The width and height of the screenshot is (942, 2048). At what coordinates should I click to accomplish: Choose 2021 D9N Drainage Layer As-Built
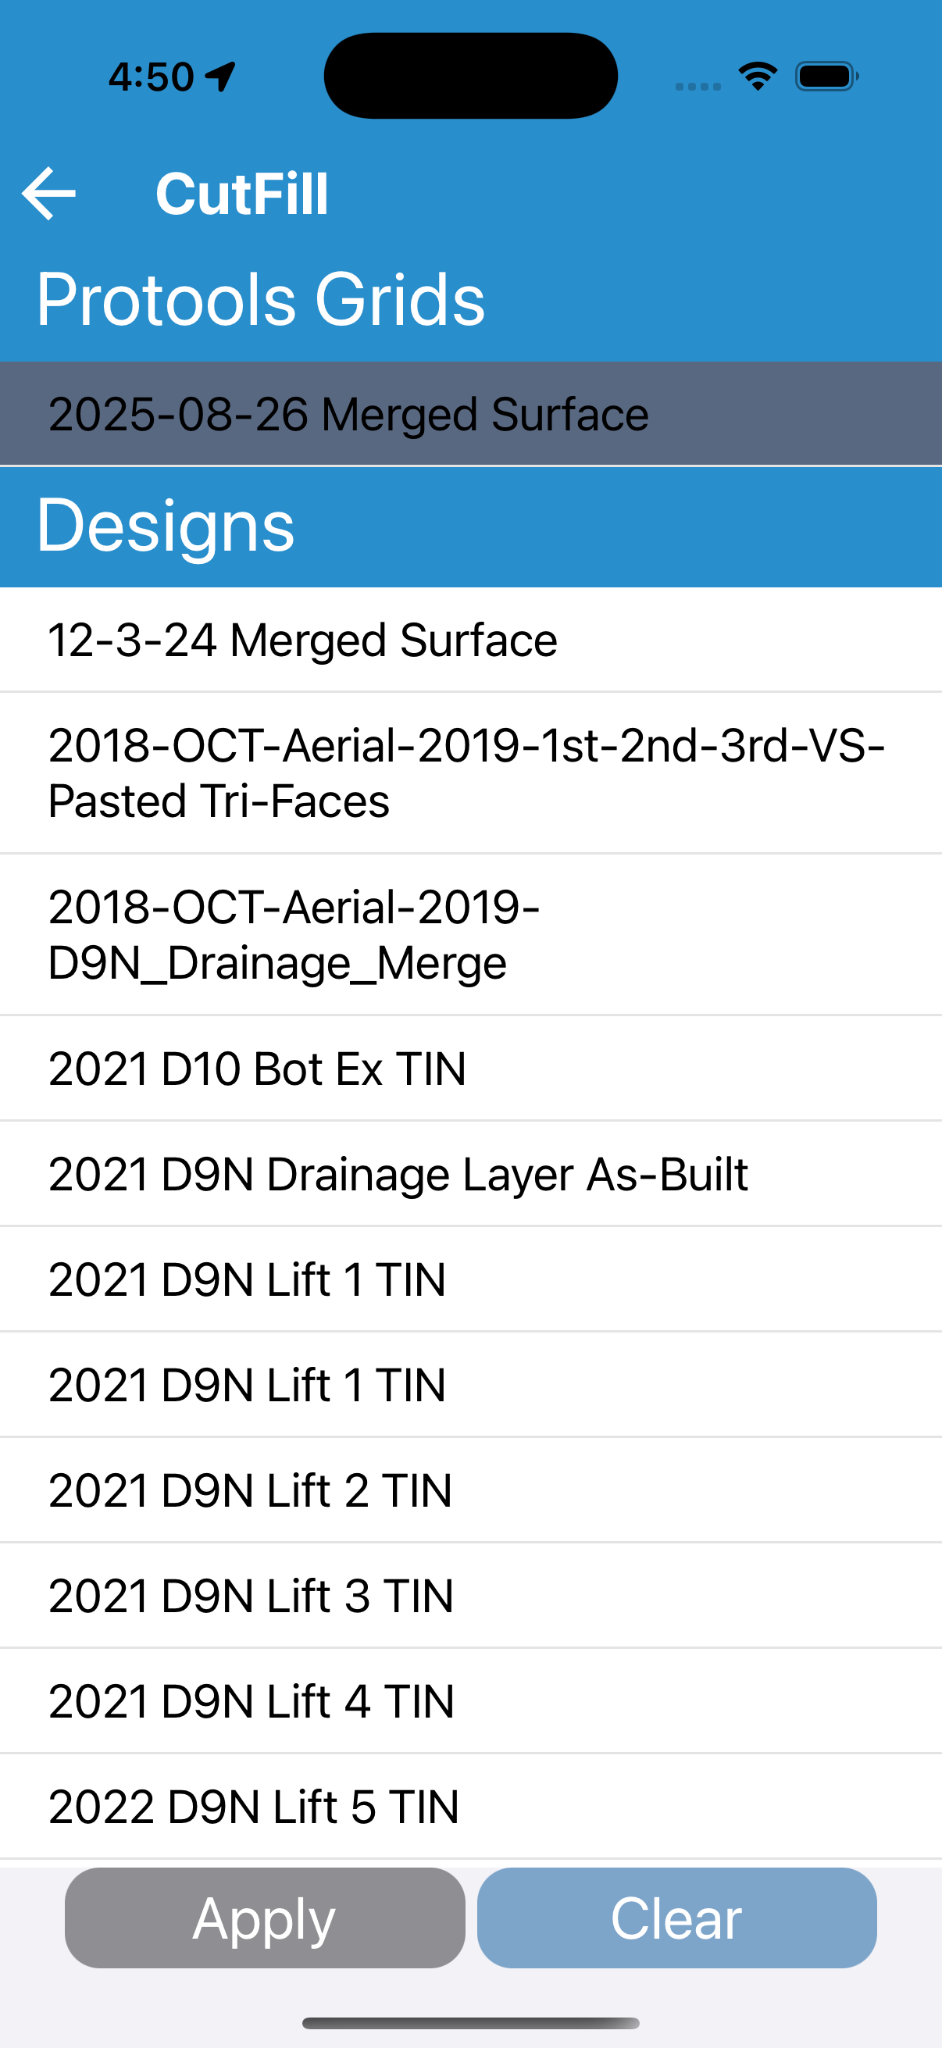[x=471, y=1174]
